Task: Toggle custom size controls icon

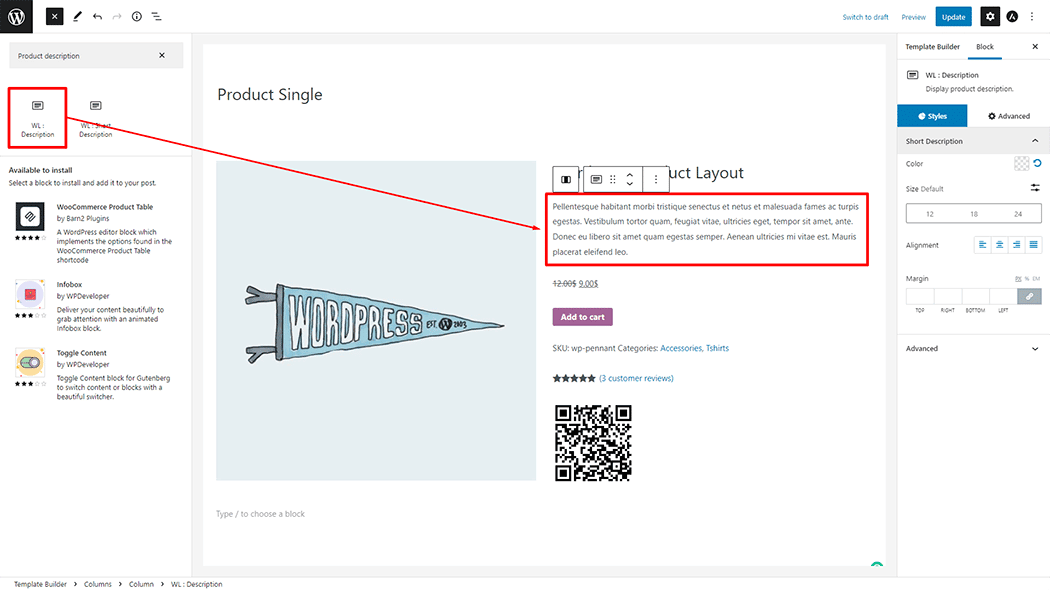Action: (1035, 188)
